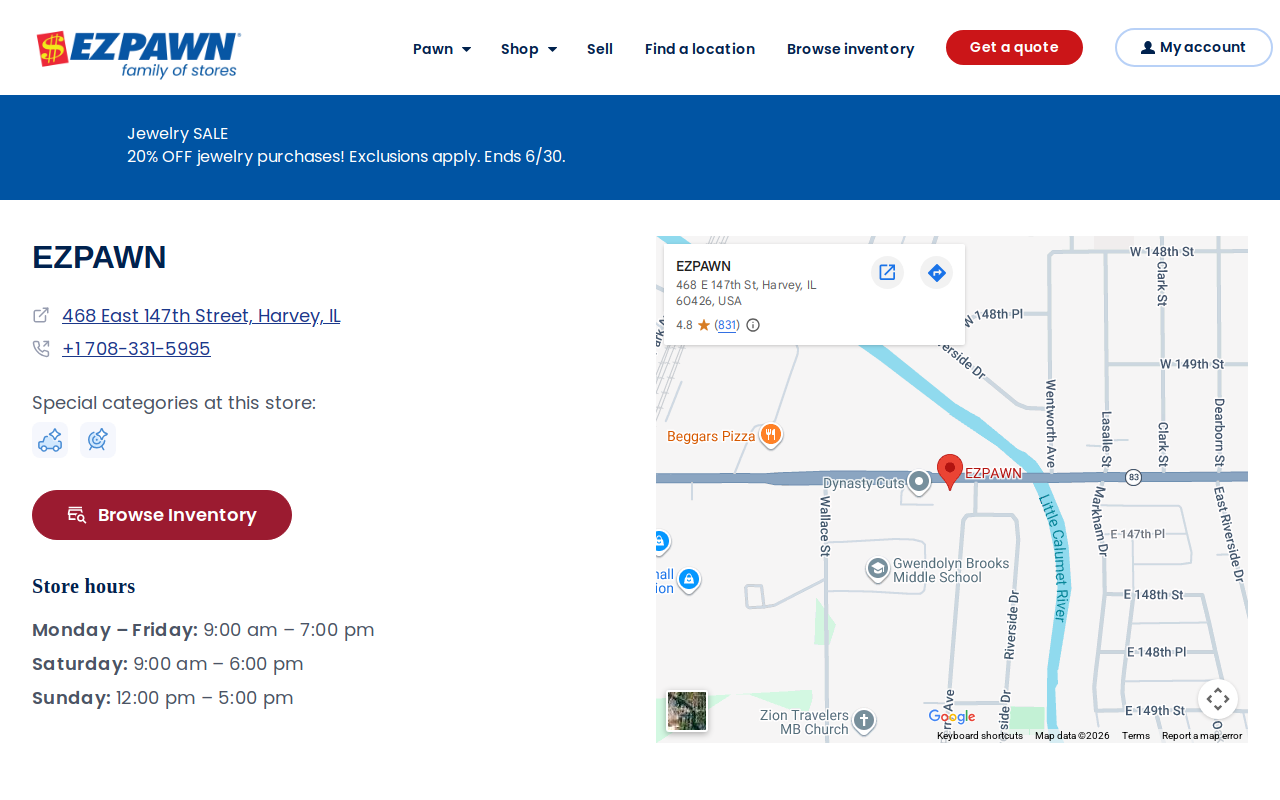
Task: Select the Gwendolyn Brooks Middle School marker
Action: click(x=877, y=569)
